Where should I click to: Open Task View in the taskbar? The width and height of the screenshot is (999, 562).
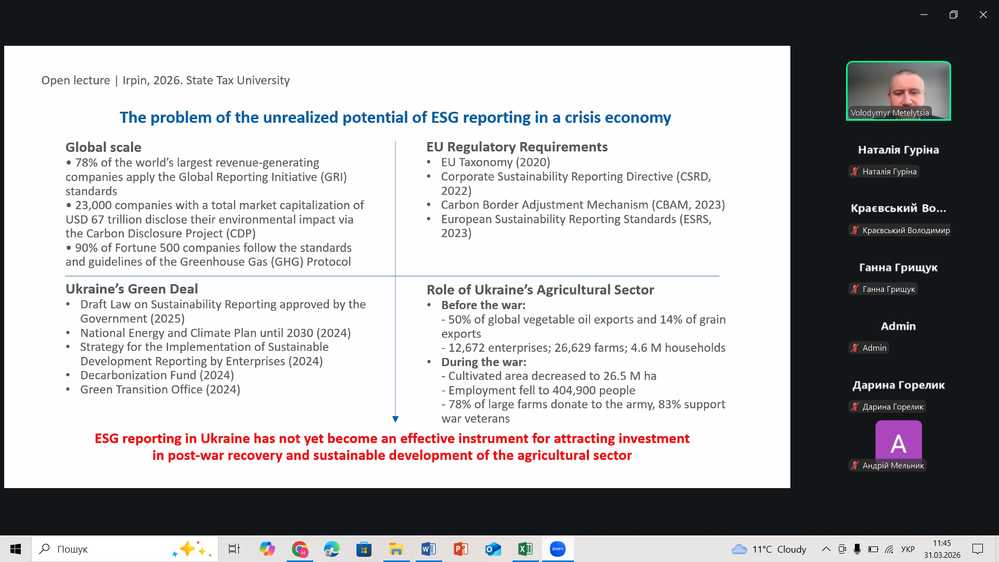pos(234,549)
